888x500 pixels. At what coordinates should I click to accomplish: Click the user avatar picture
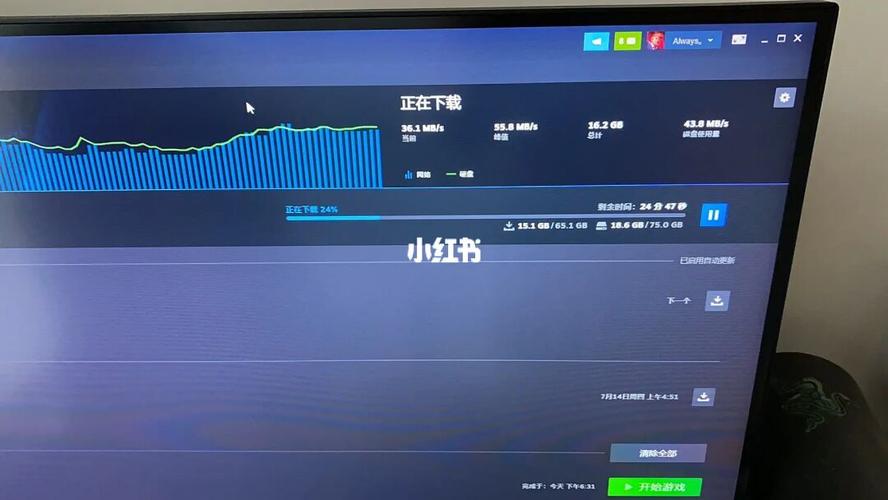tap(655, 41)
